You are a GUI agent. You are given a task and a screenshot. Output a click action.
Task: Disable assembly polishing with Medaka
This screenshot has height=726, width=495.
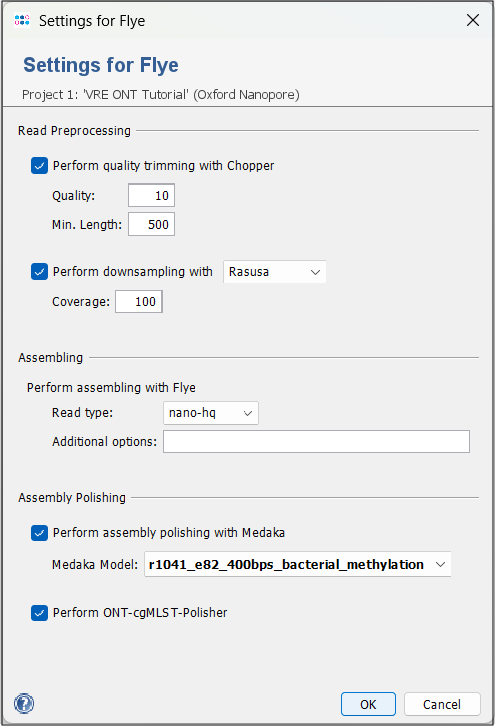[x=39, y=533]
